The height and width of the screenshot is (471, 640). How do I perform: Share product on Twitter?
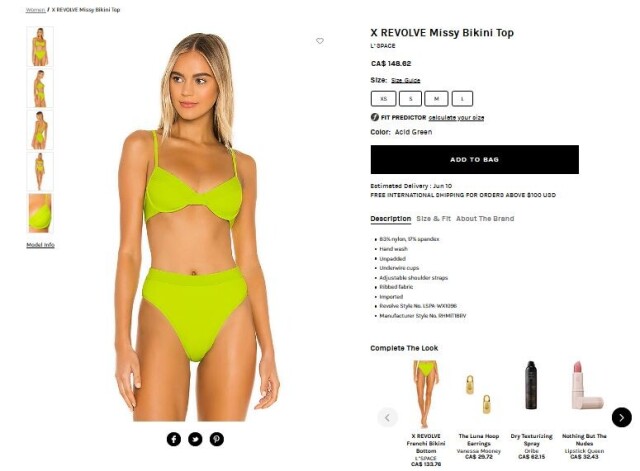coord(195,439)
